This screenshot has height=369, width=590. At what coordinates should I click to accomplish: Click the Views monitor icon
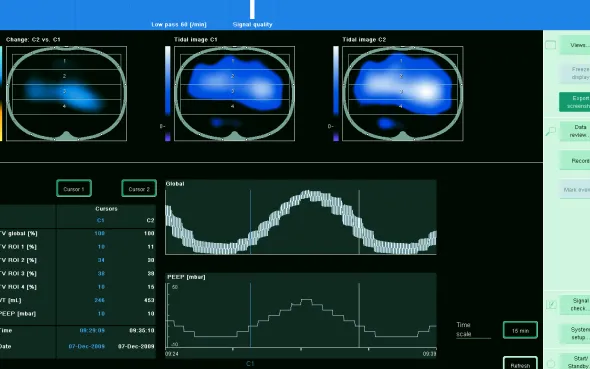pos(550,45)
